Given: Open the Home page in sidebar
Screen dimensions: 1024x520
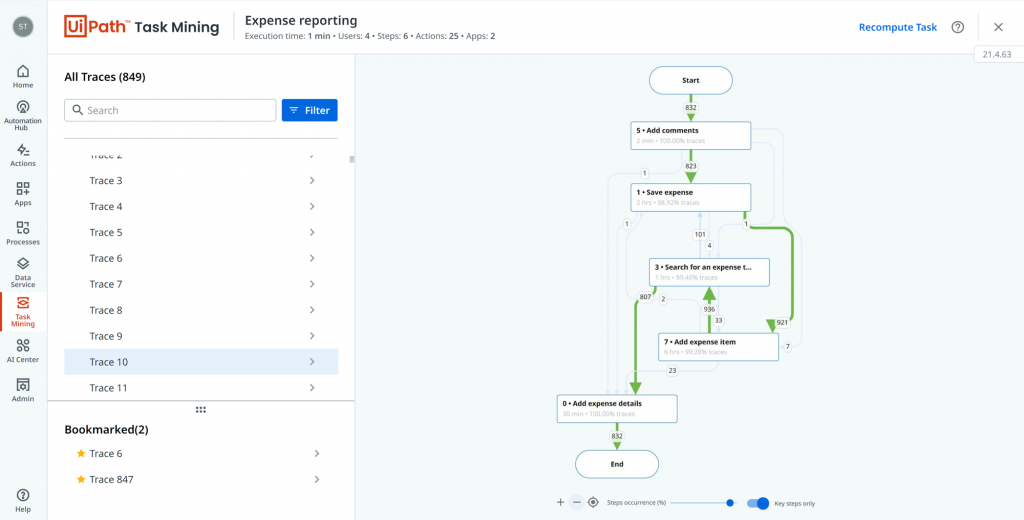Looking at the screenshot, I should (x=24, y=76).
